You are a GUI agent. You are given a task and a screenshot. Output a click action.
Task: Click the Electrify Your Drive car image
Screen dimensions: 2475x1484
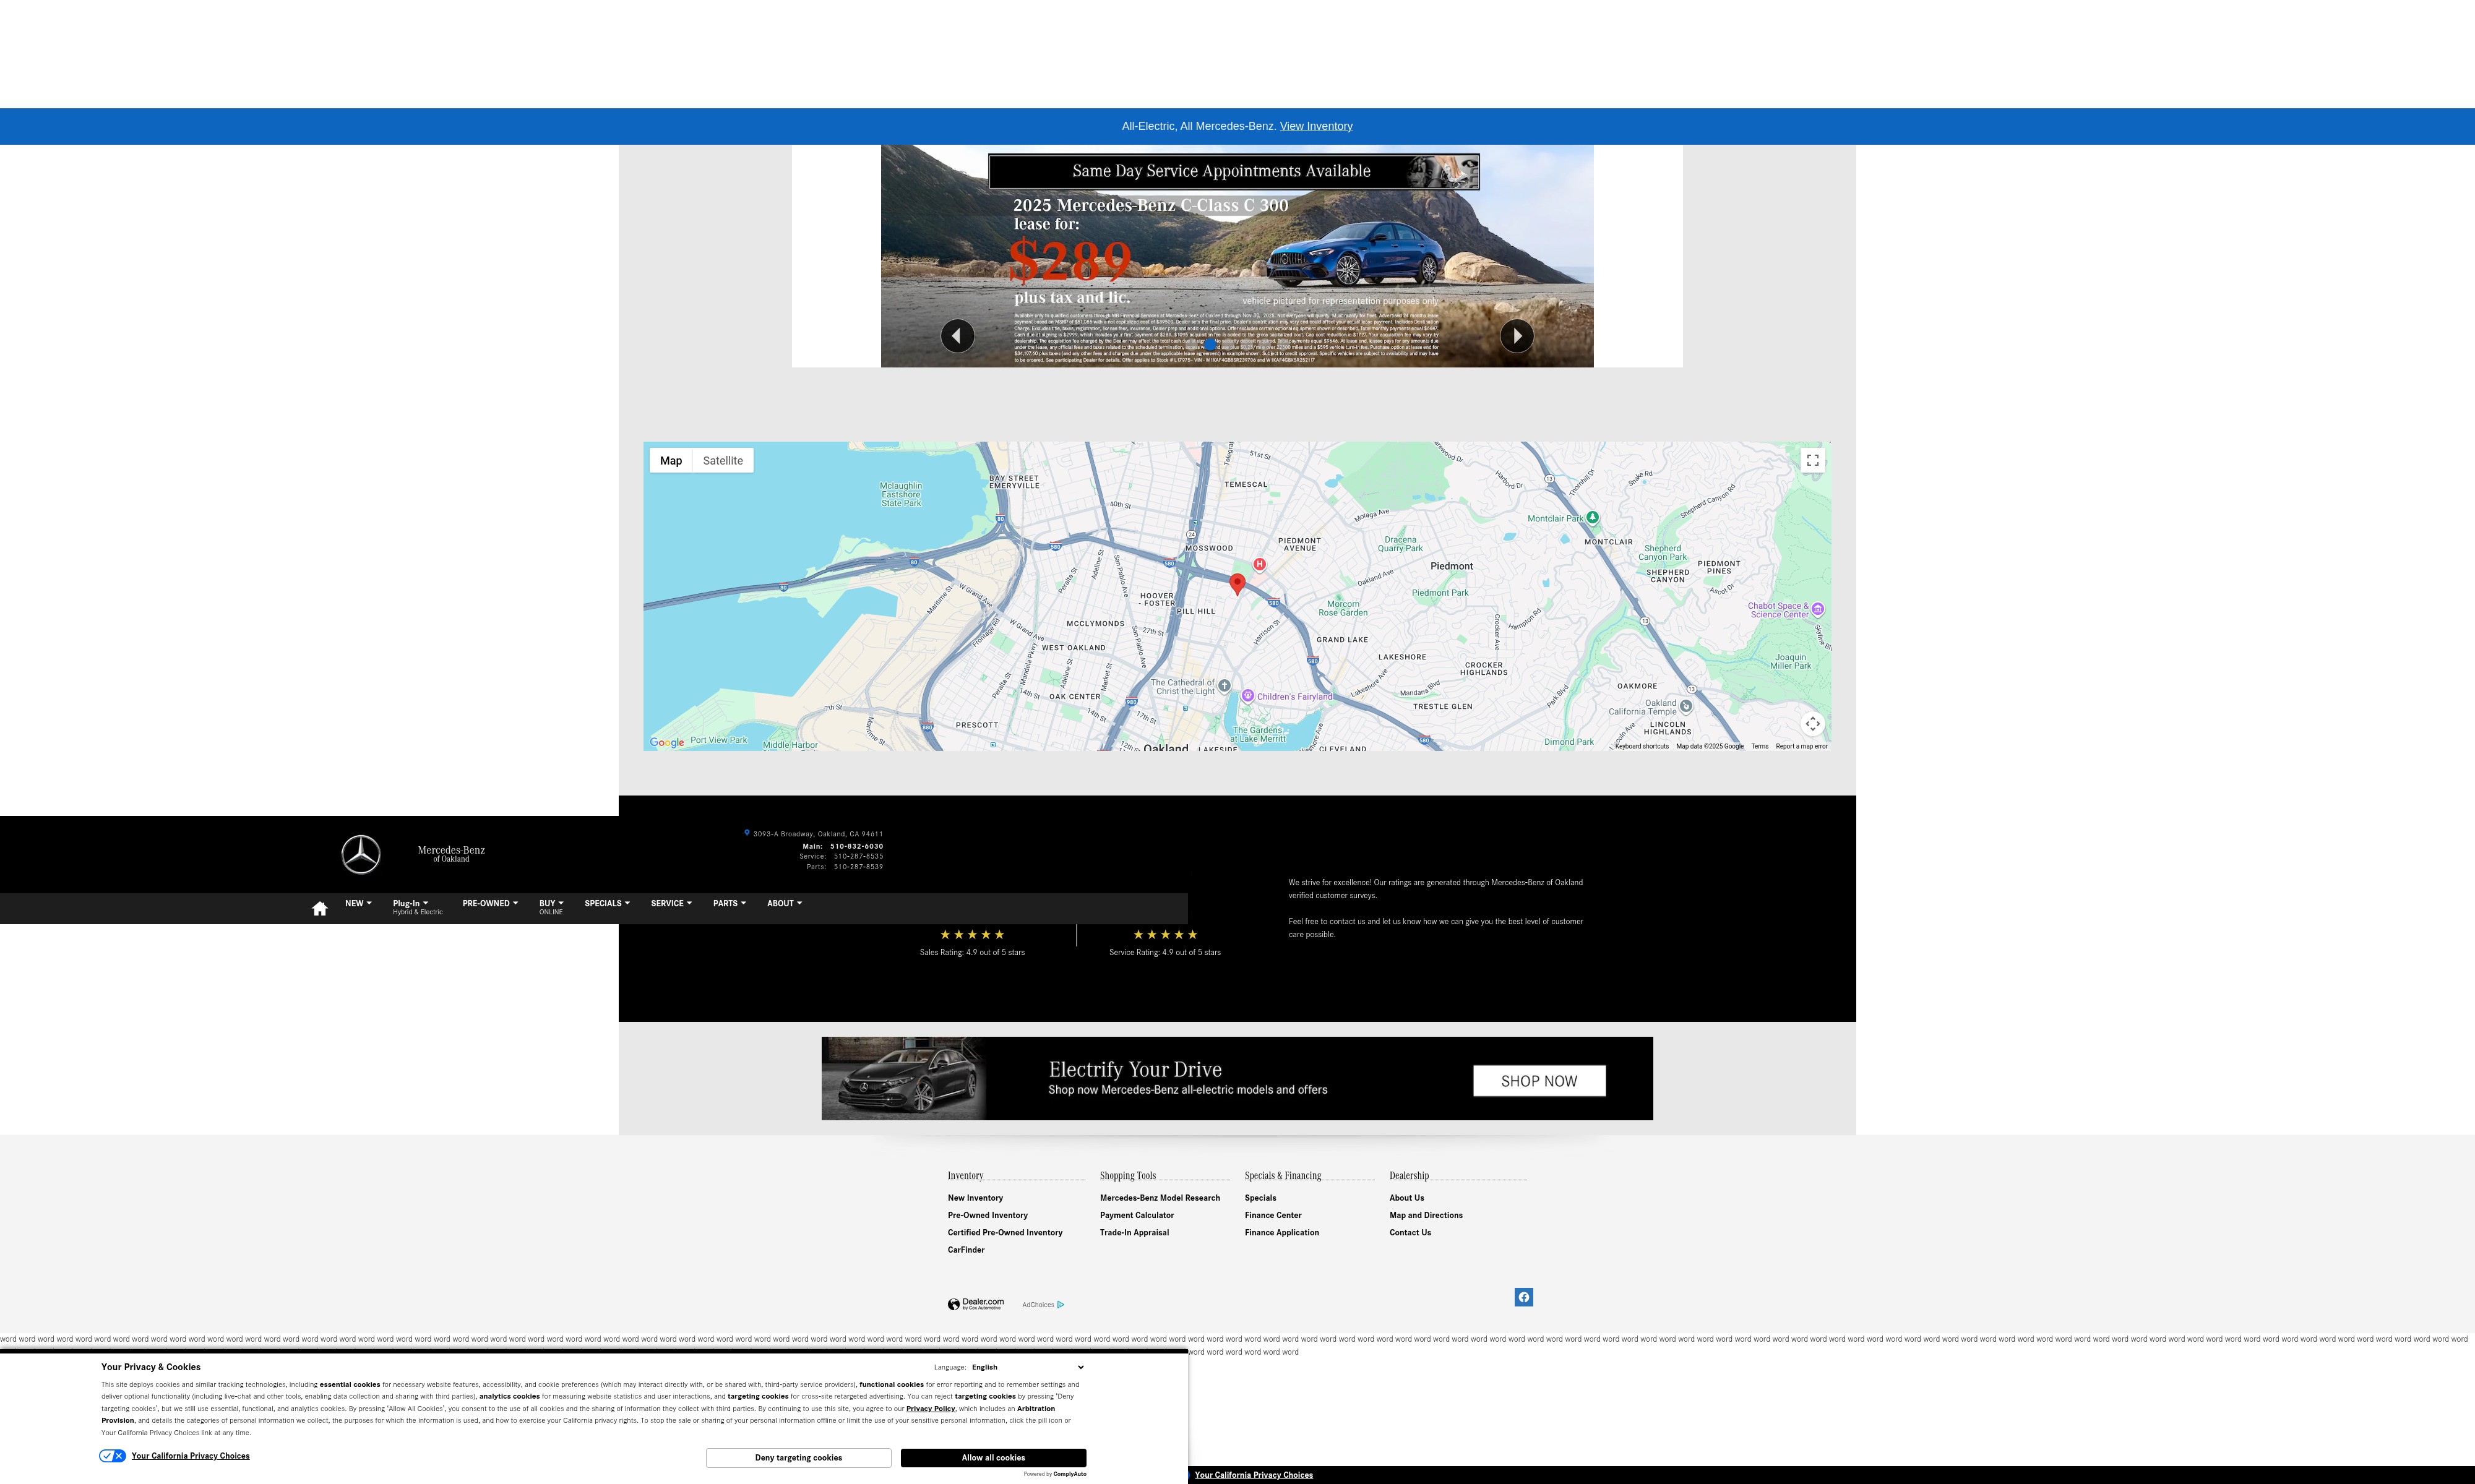(904, 1078)
